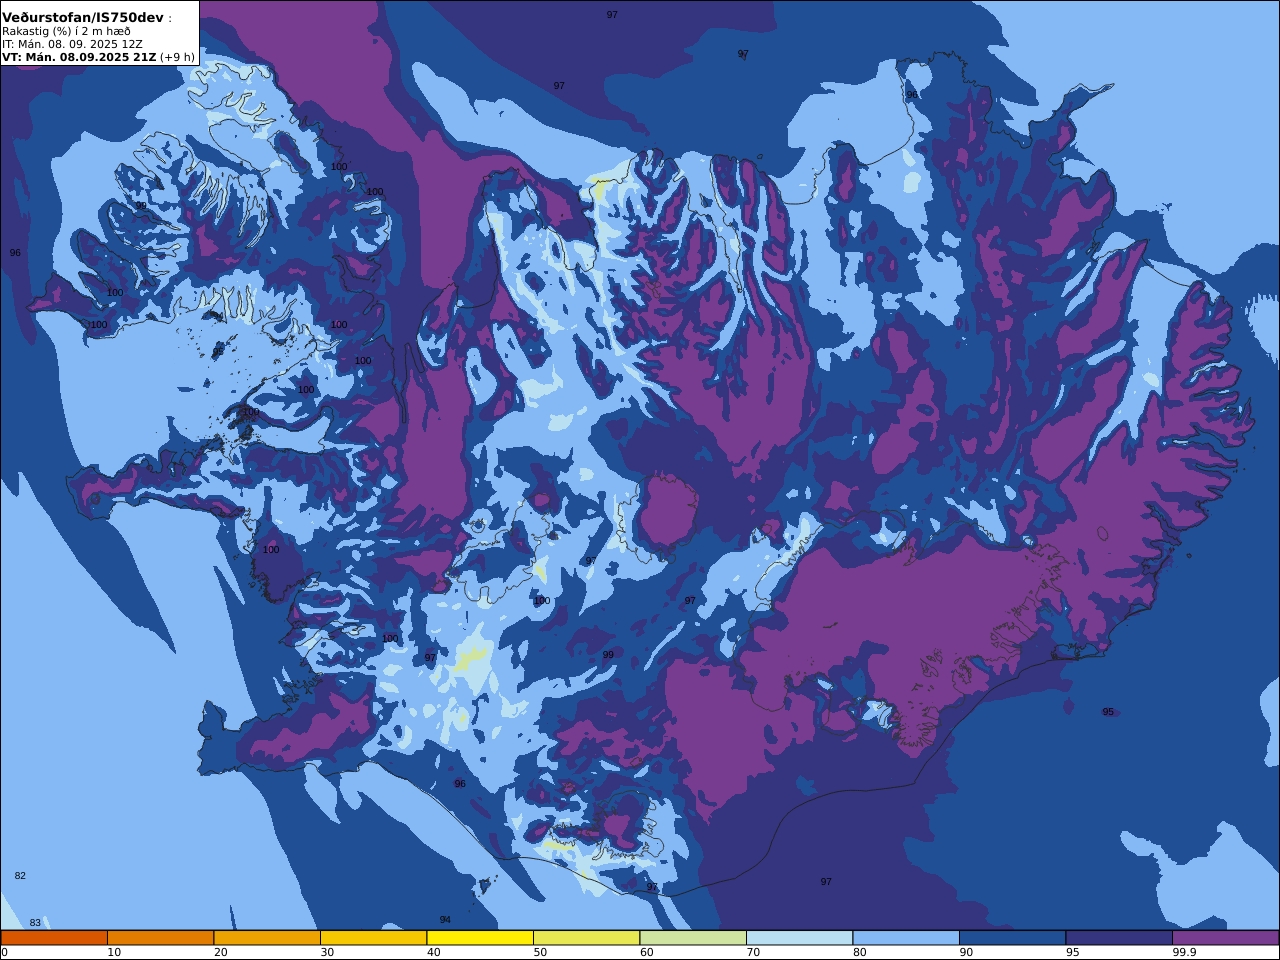The height and width of the screenshot is (960, 1280).
Task: Click the '83' humidity value on the map
Action: tap(35, 923)
